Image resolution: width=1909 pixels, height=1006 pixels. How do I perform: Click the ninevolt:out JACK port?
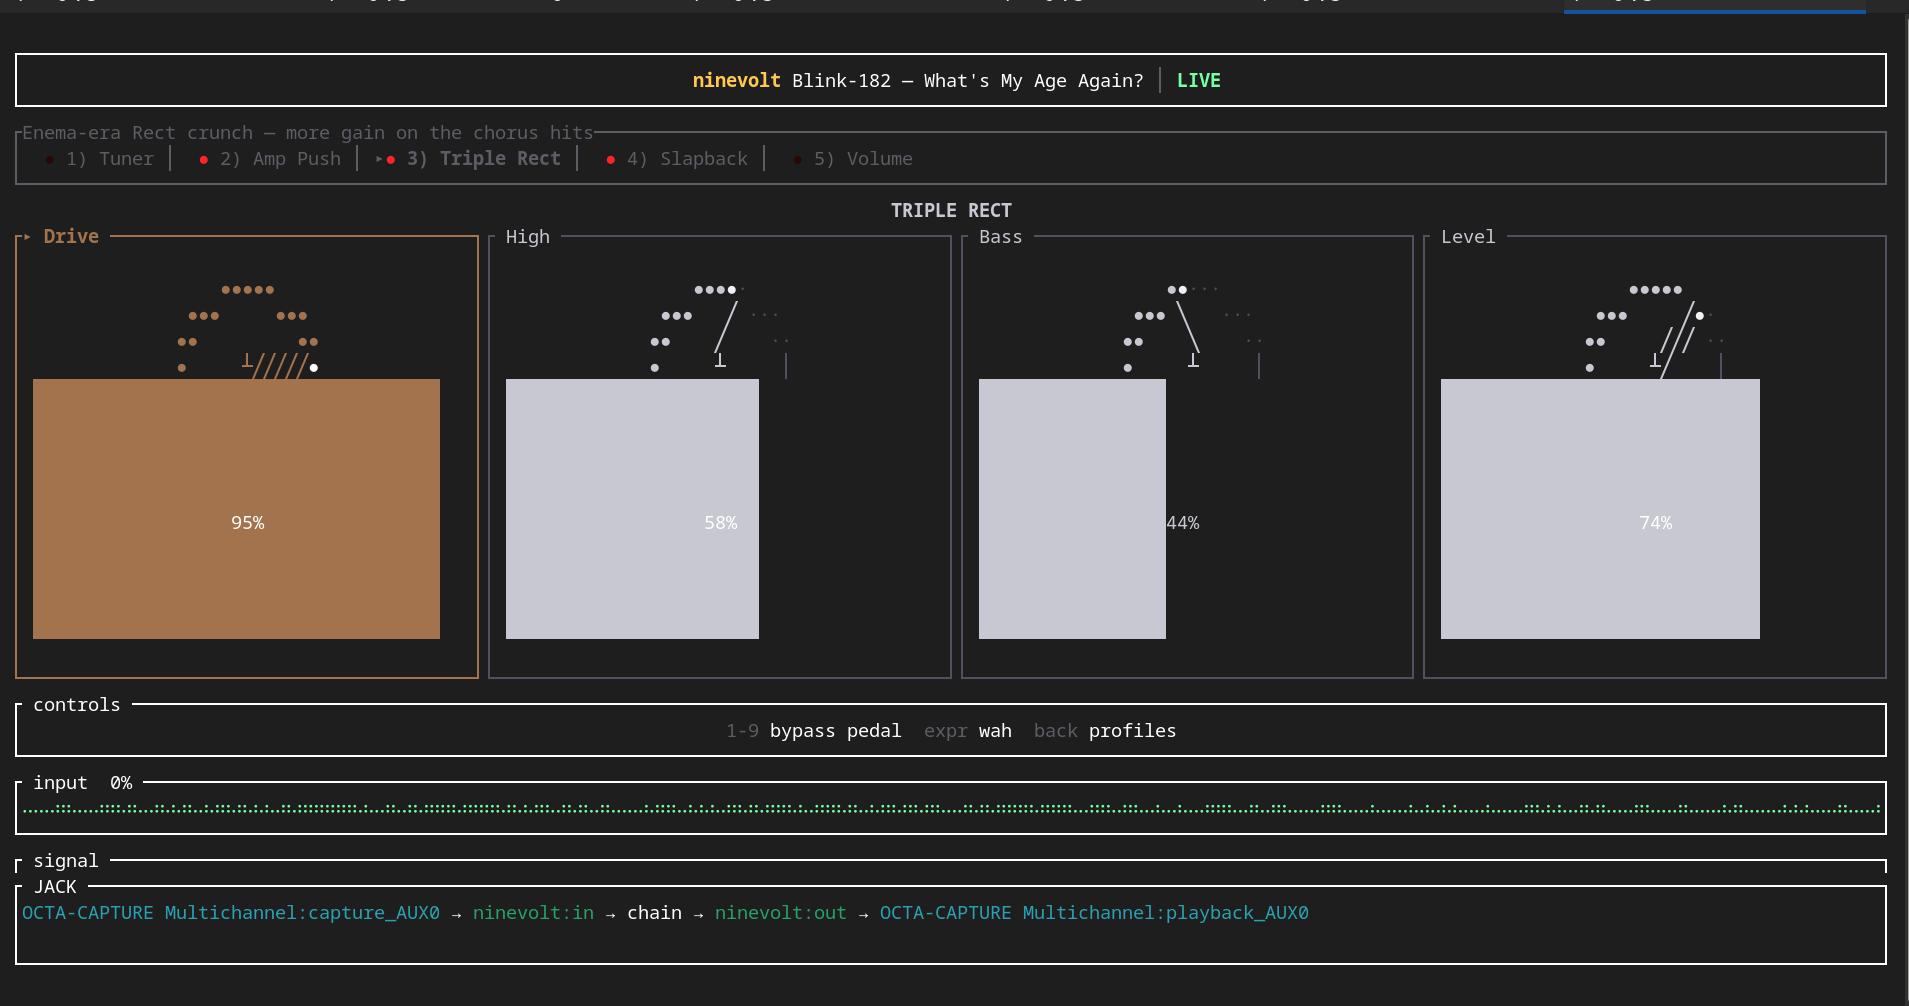(780, 913)
